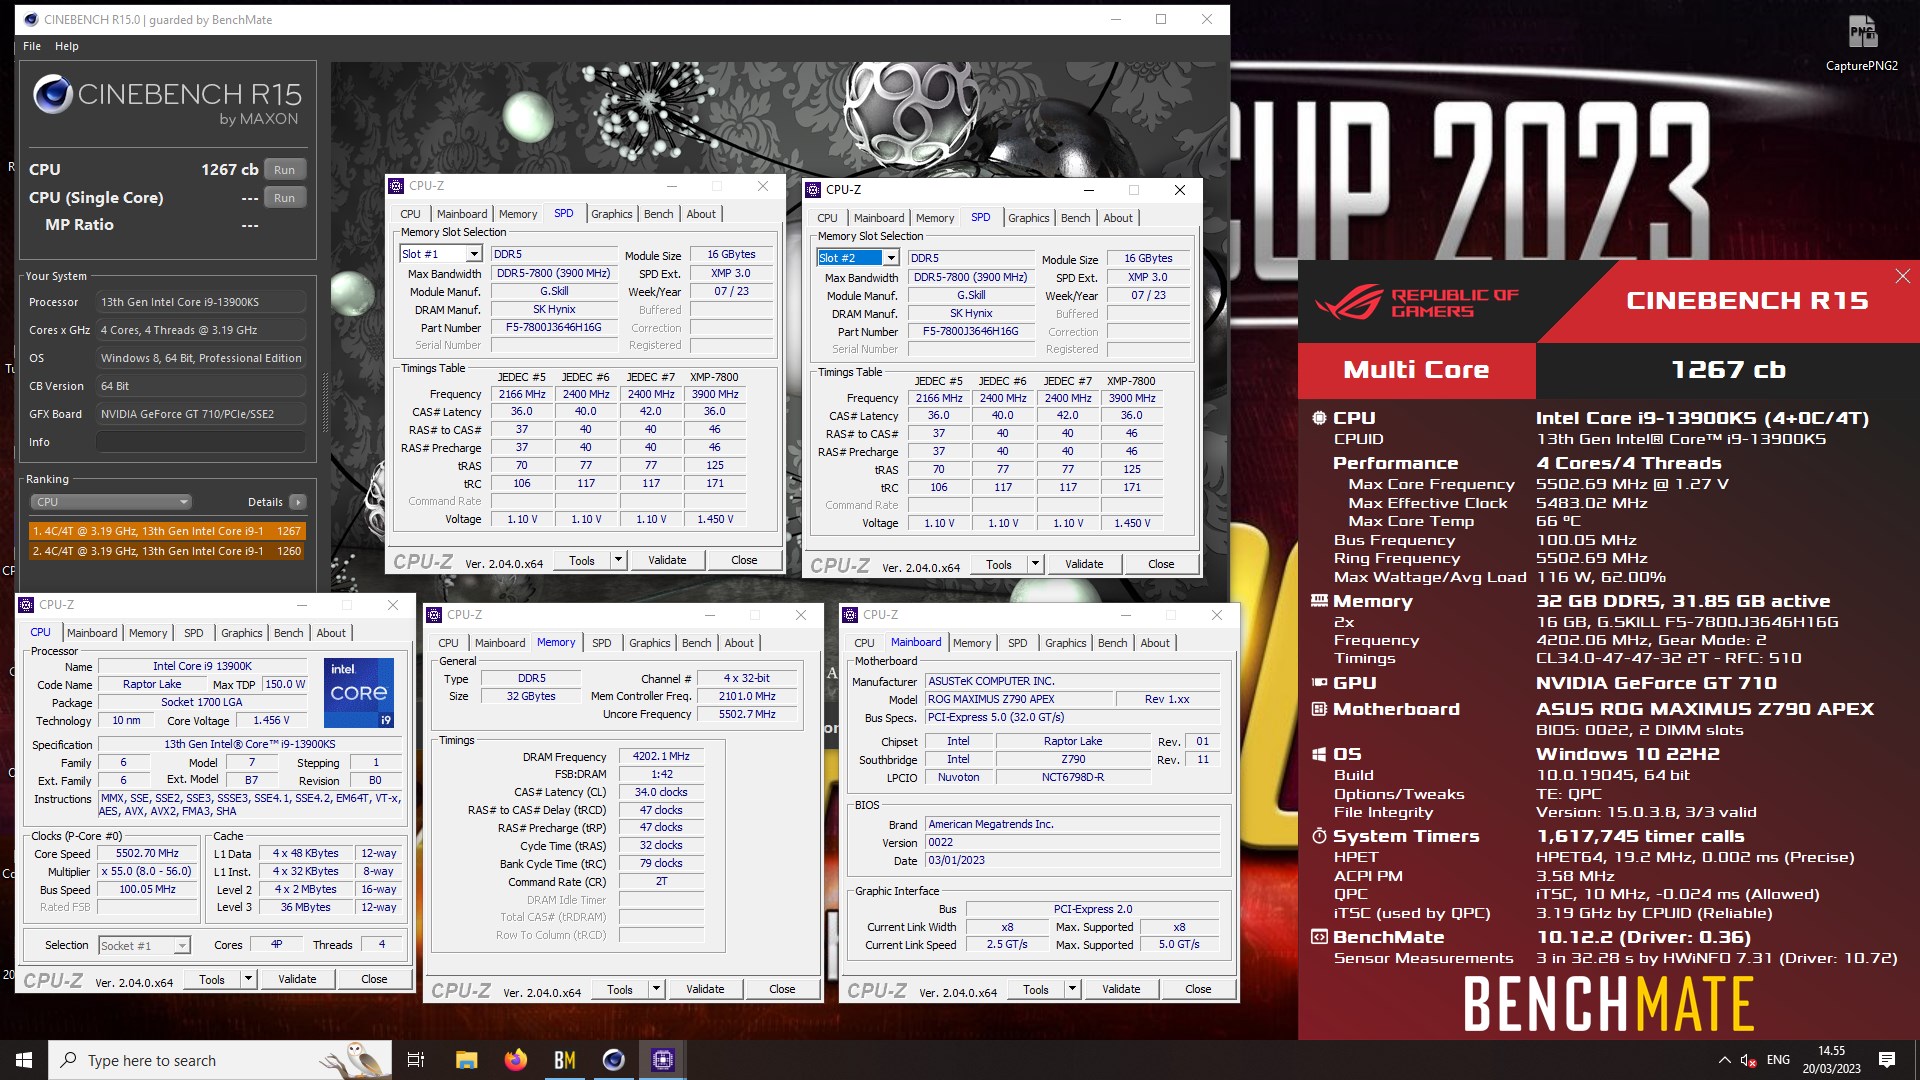
Task: Expand Tools dropdown in Mainboard CPU-Z window
Action: [x=1072, y=989]
